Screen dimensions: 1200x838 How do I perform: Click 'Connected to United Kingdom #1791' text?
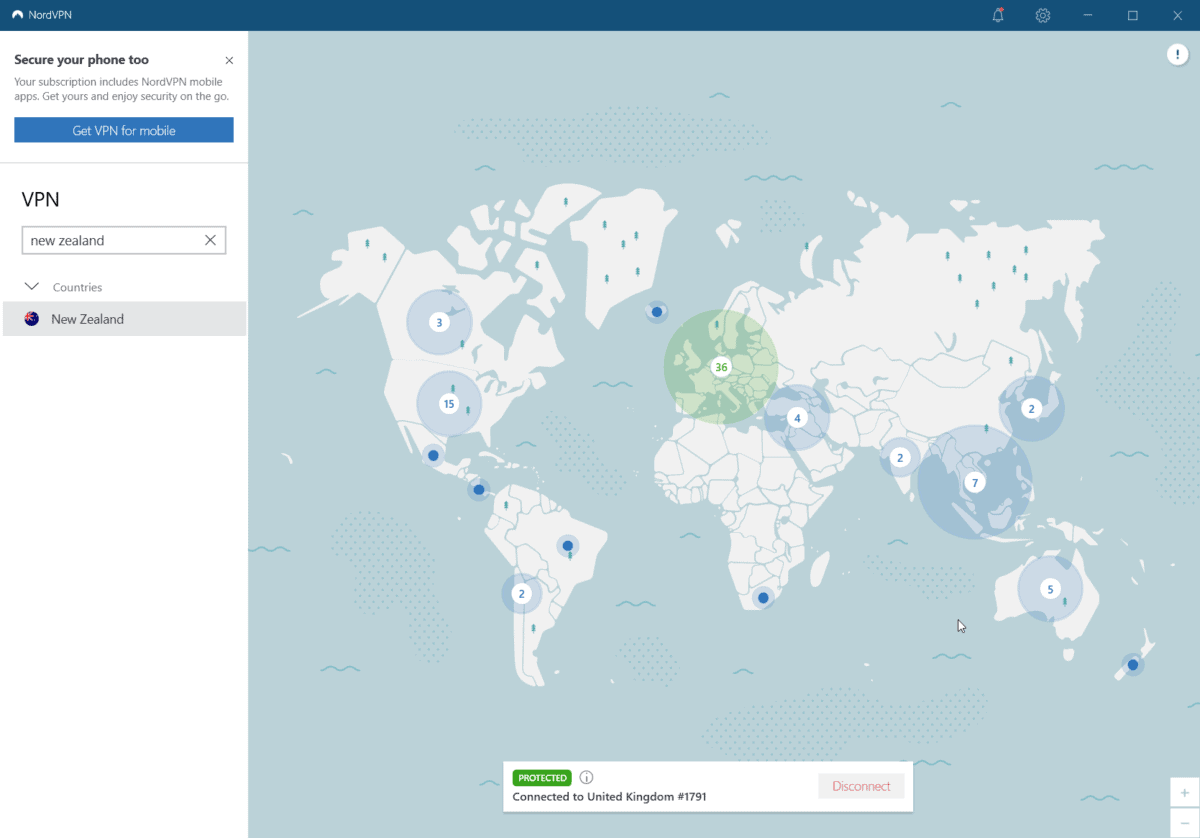coord(609,797)
